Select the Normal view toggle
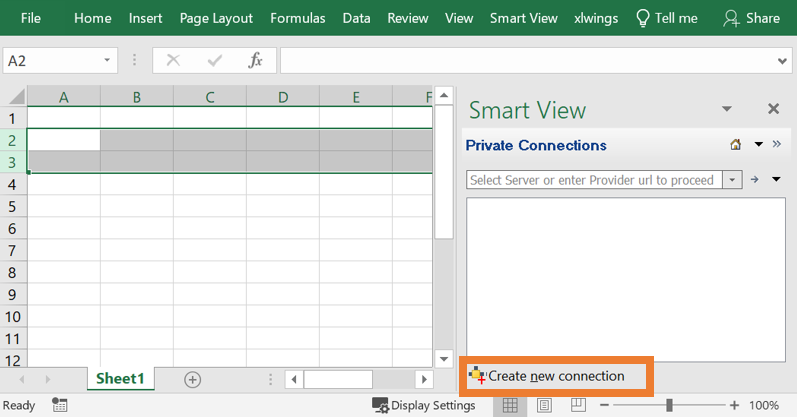This screenshot has height=420, width=797. point(510,405)
